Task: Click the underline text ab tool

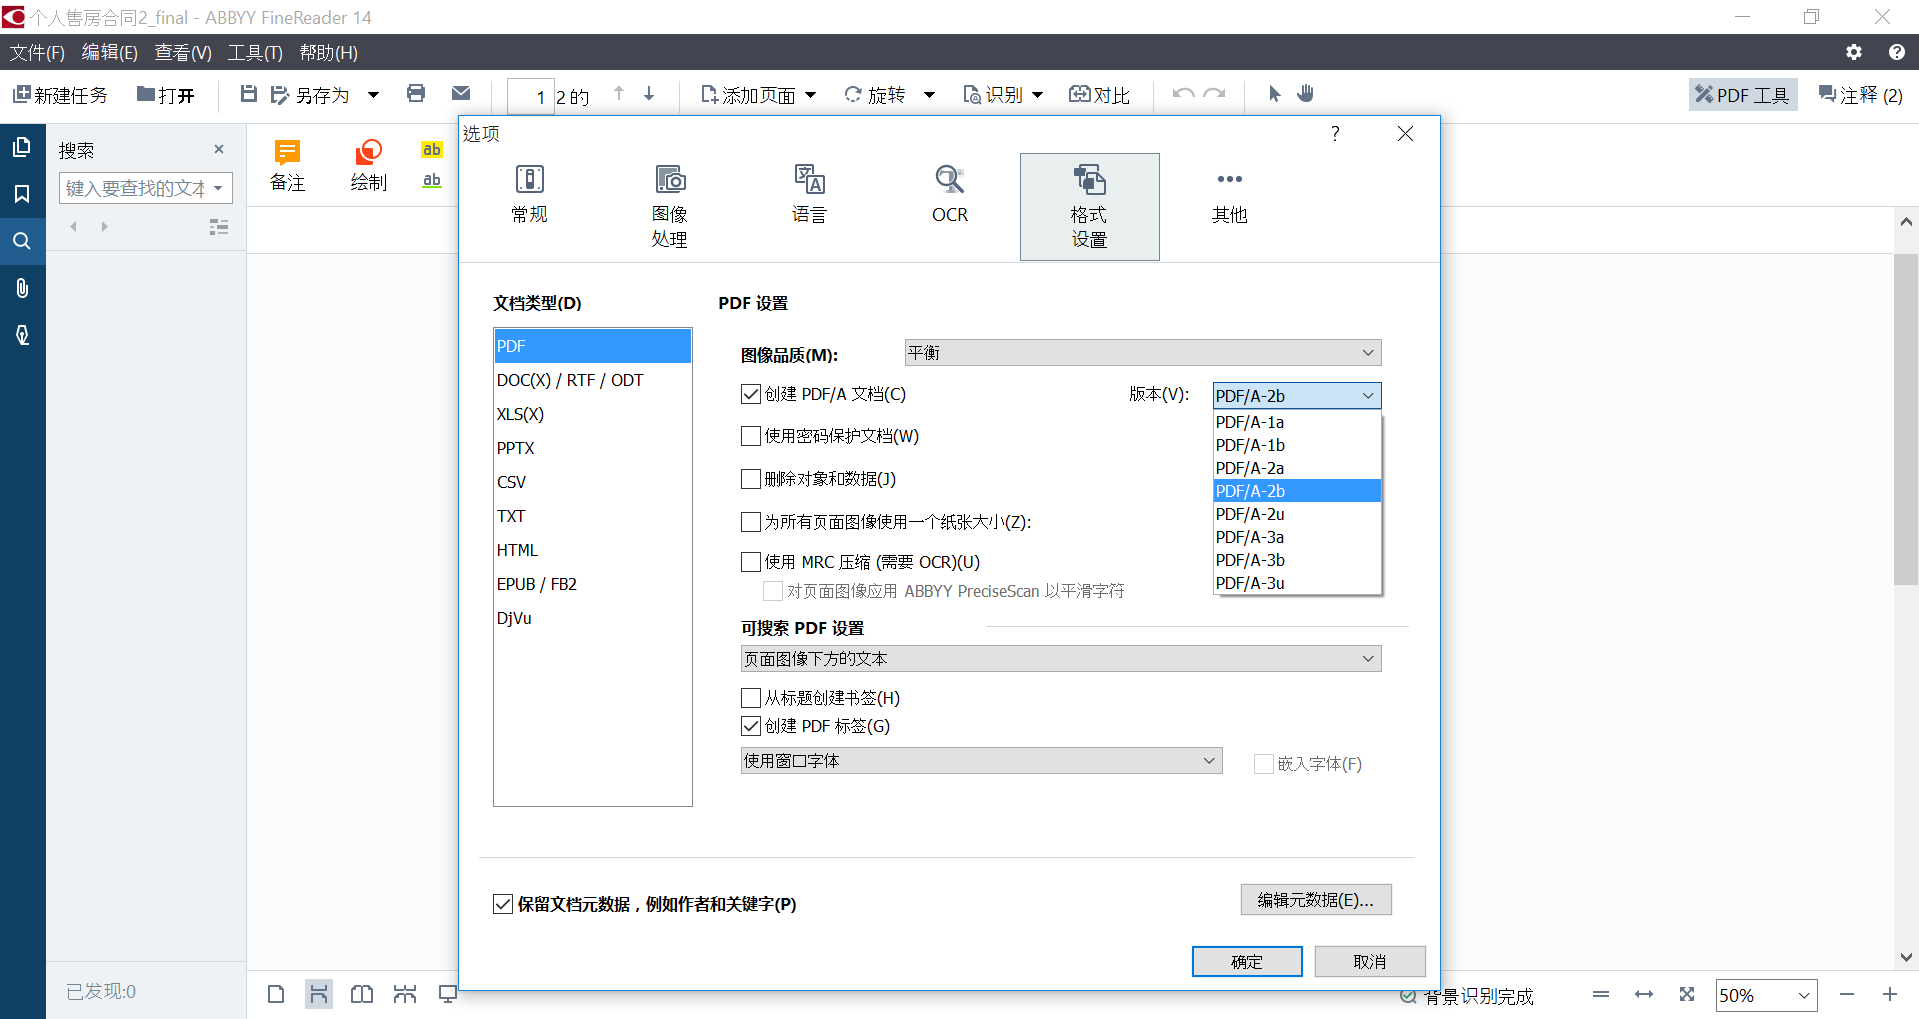Action: [x=432, y=181]
